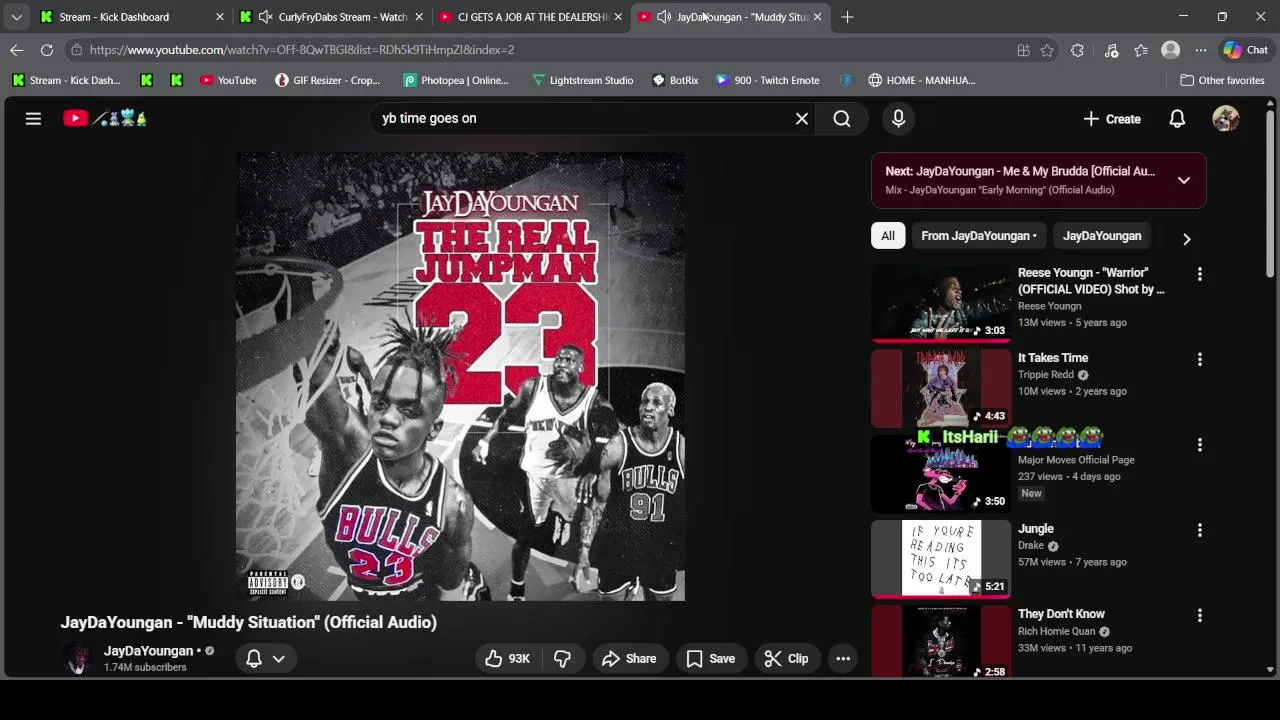
Task: Select the All filter chip
Action: pyautogui.click(x=887, y=236)
